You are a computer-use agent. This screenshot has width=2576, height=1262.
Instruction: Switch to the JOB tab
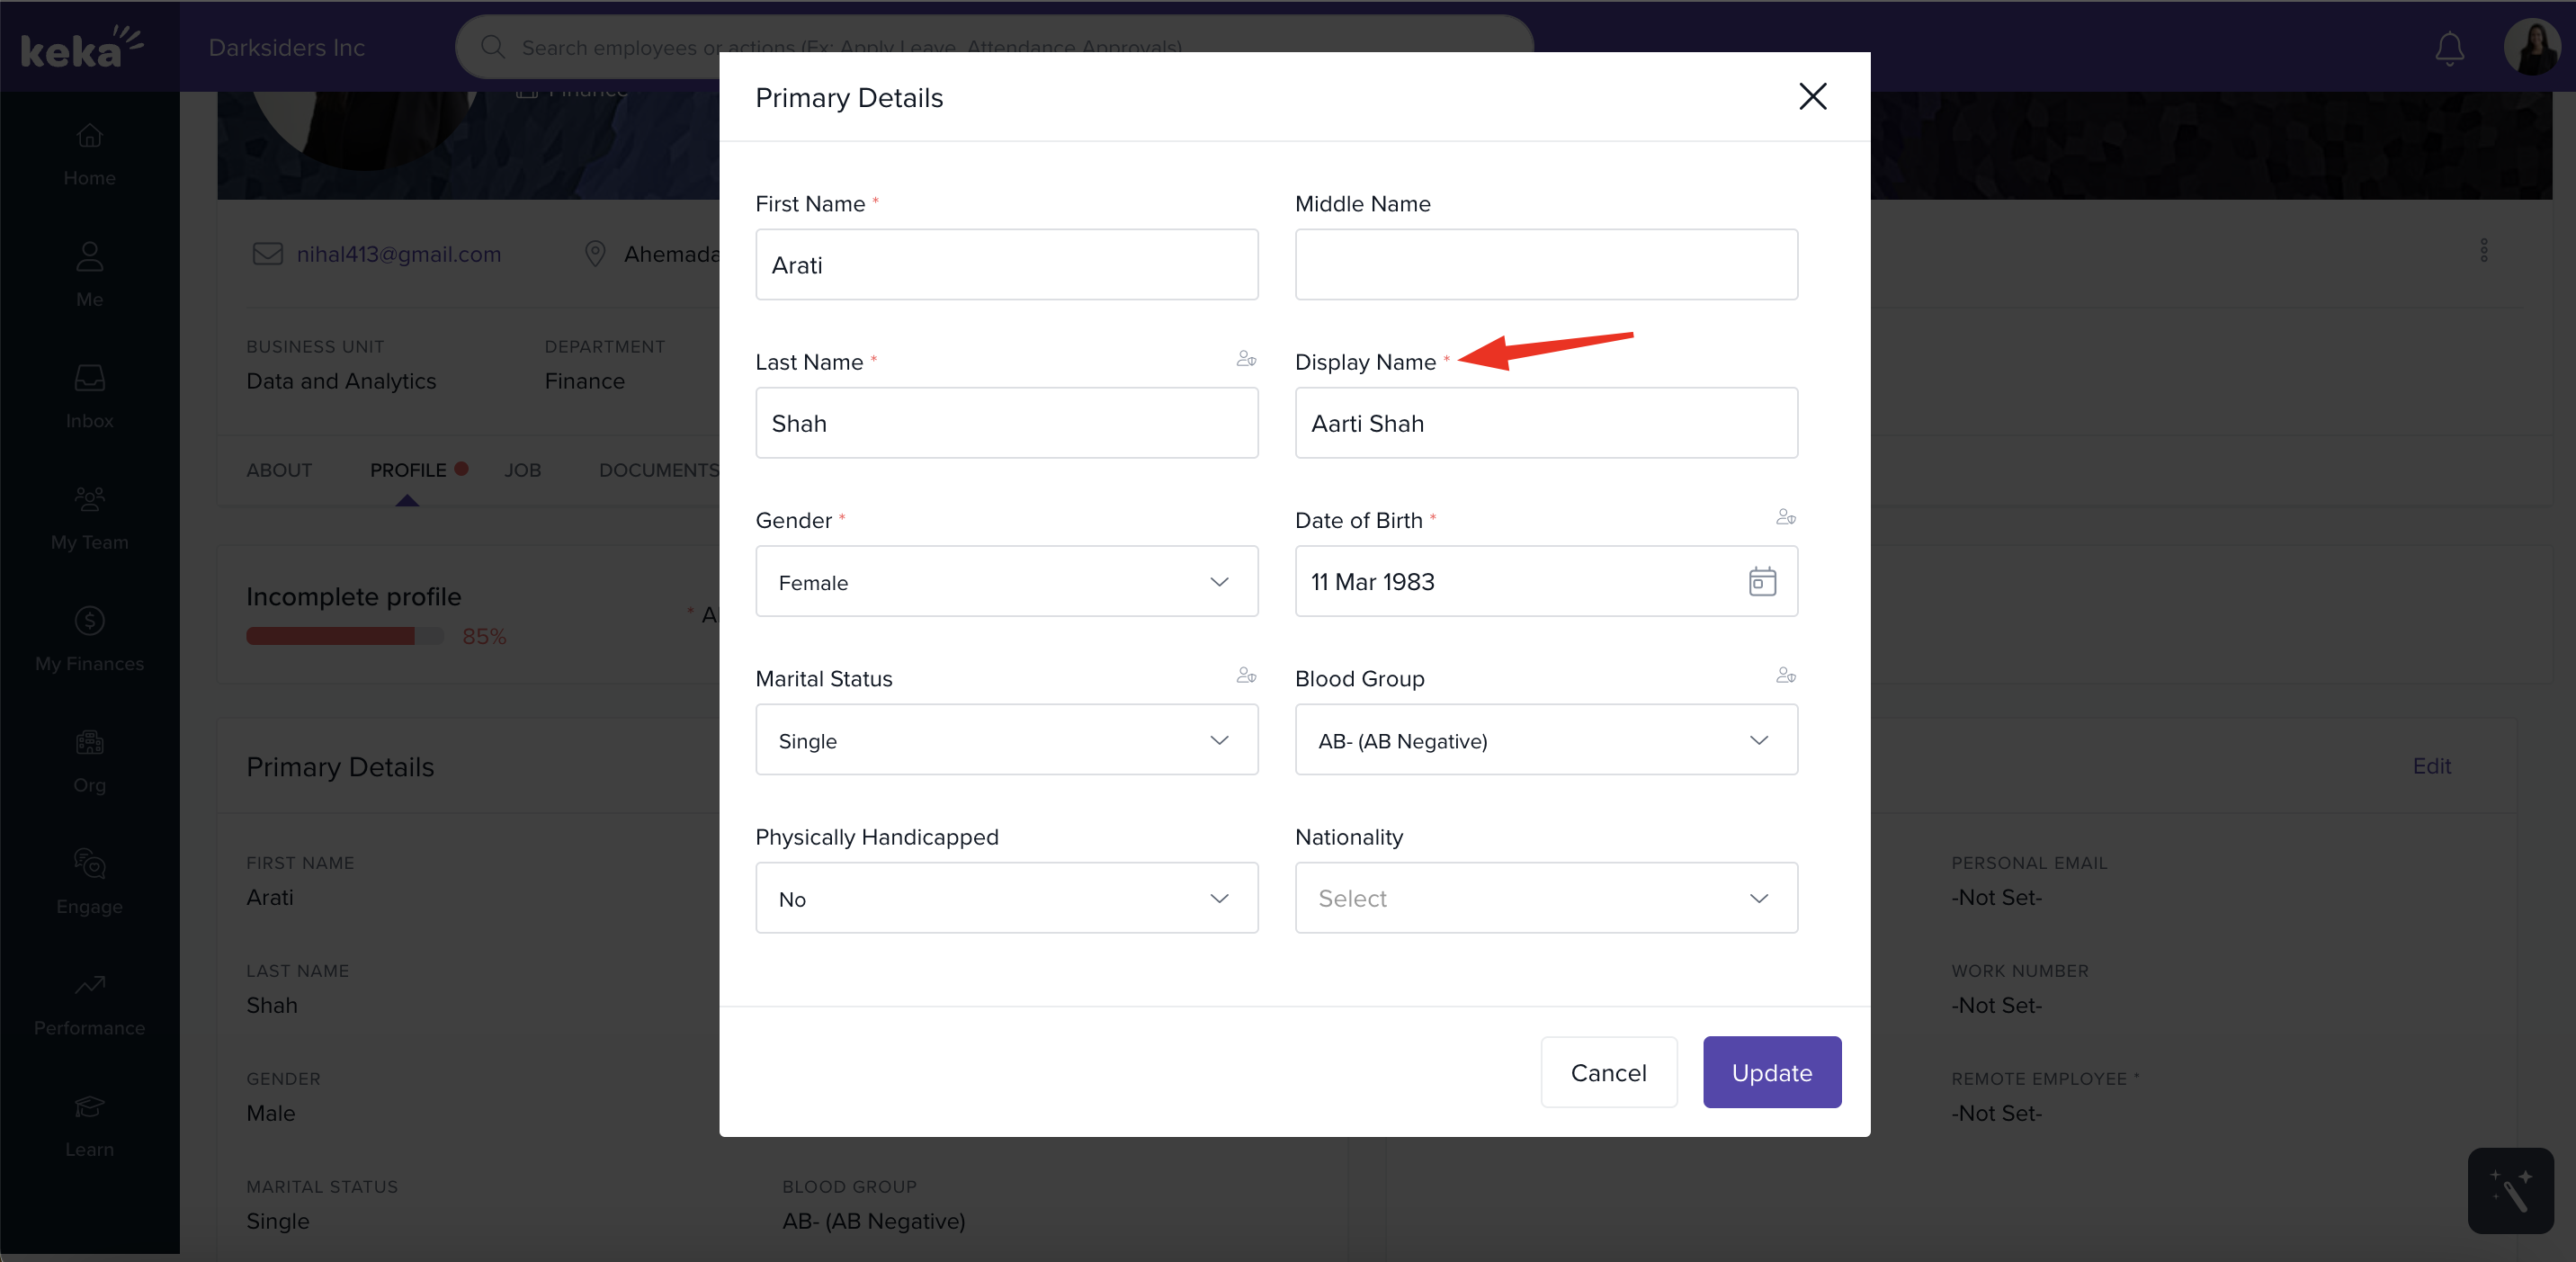[522, 470]
